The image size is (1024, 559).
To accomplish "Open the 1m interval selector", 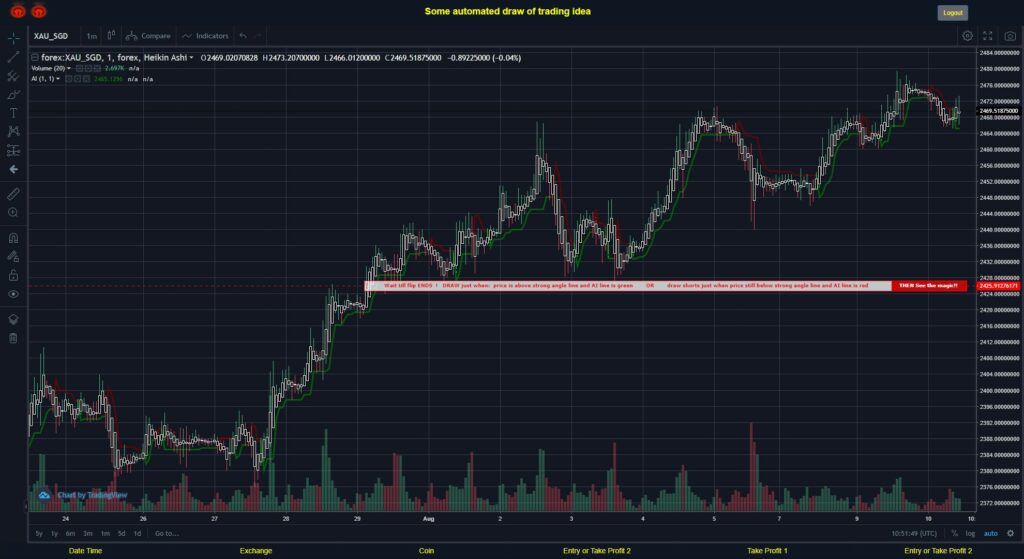I will point(92,36).
